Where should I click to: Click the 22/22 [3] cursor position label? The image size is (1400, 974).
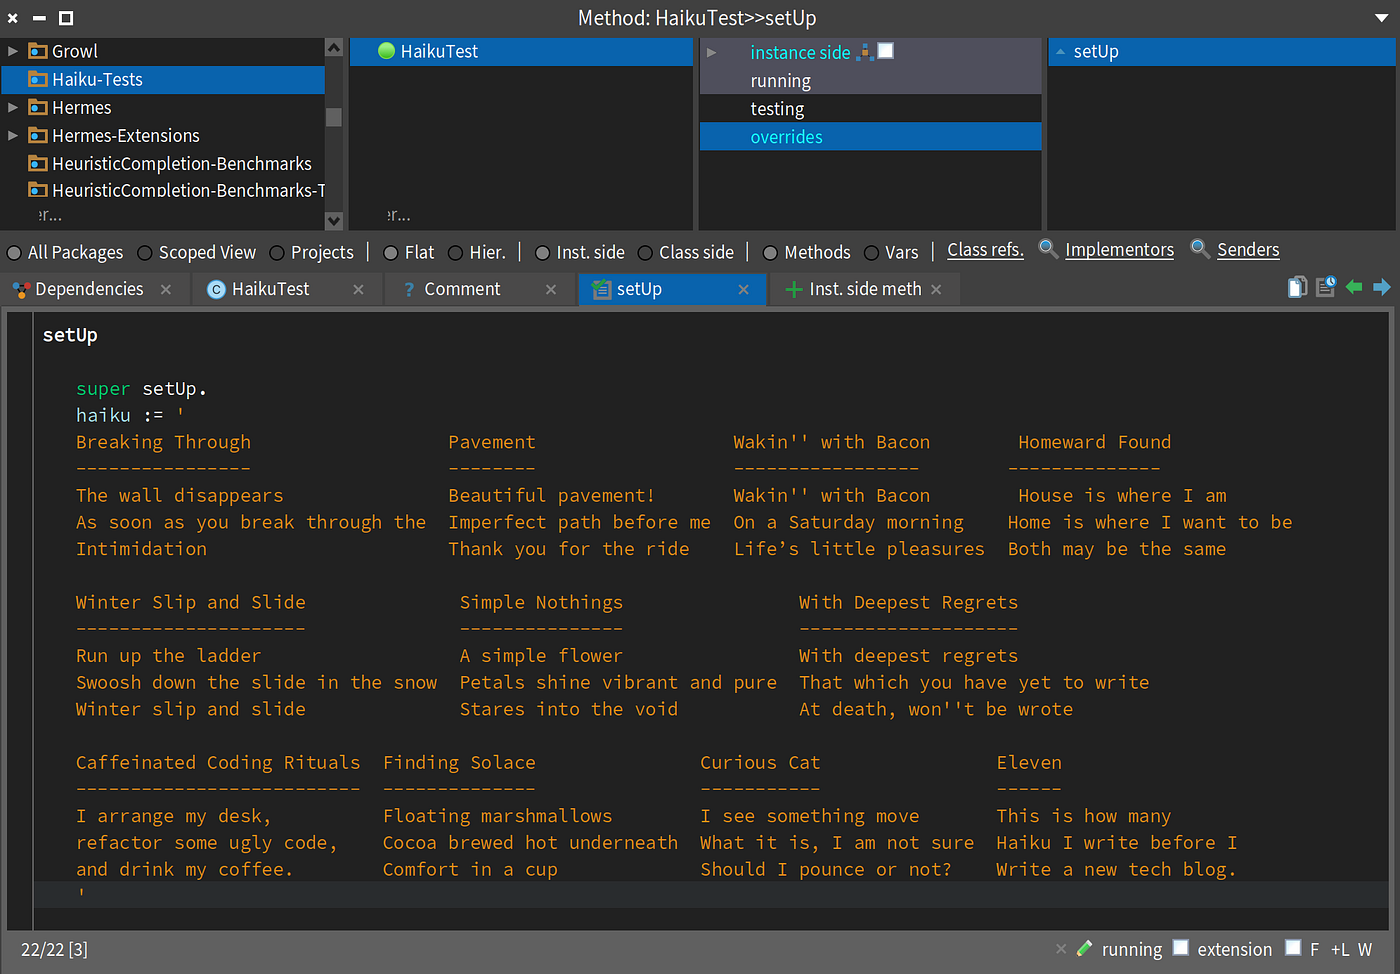pyautogui.click(x=54, y=949)
